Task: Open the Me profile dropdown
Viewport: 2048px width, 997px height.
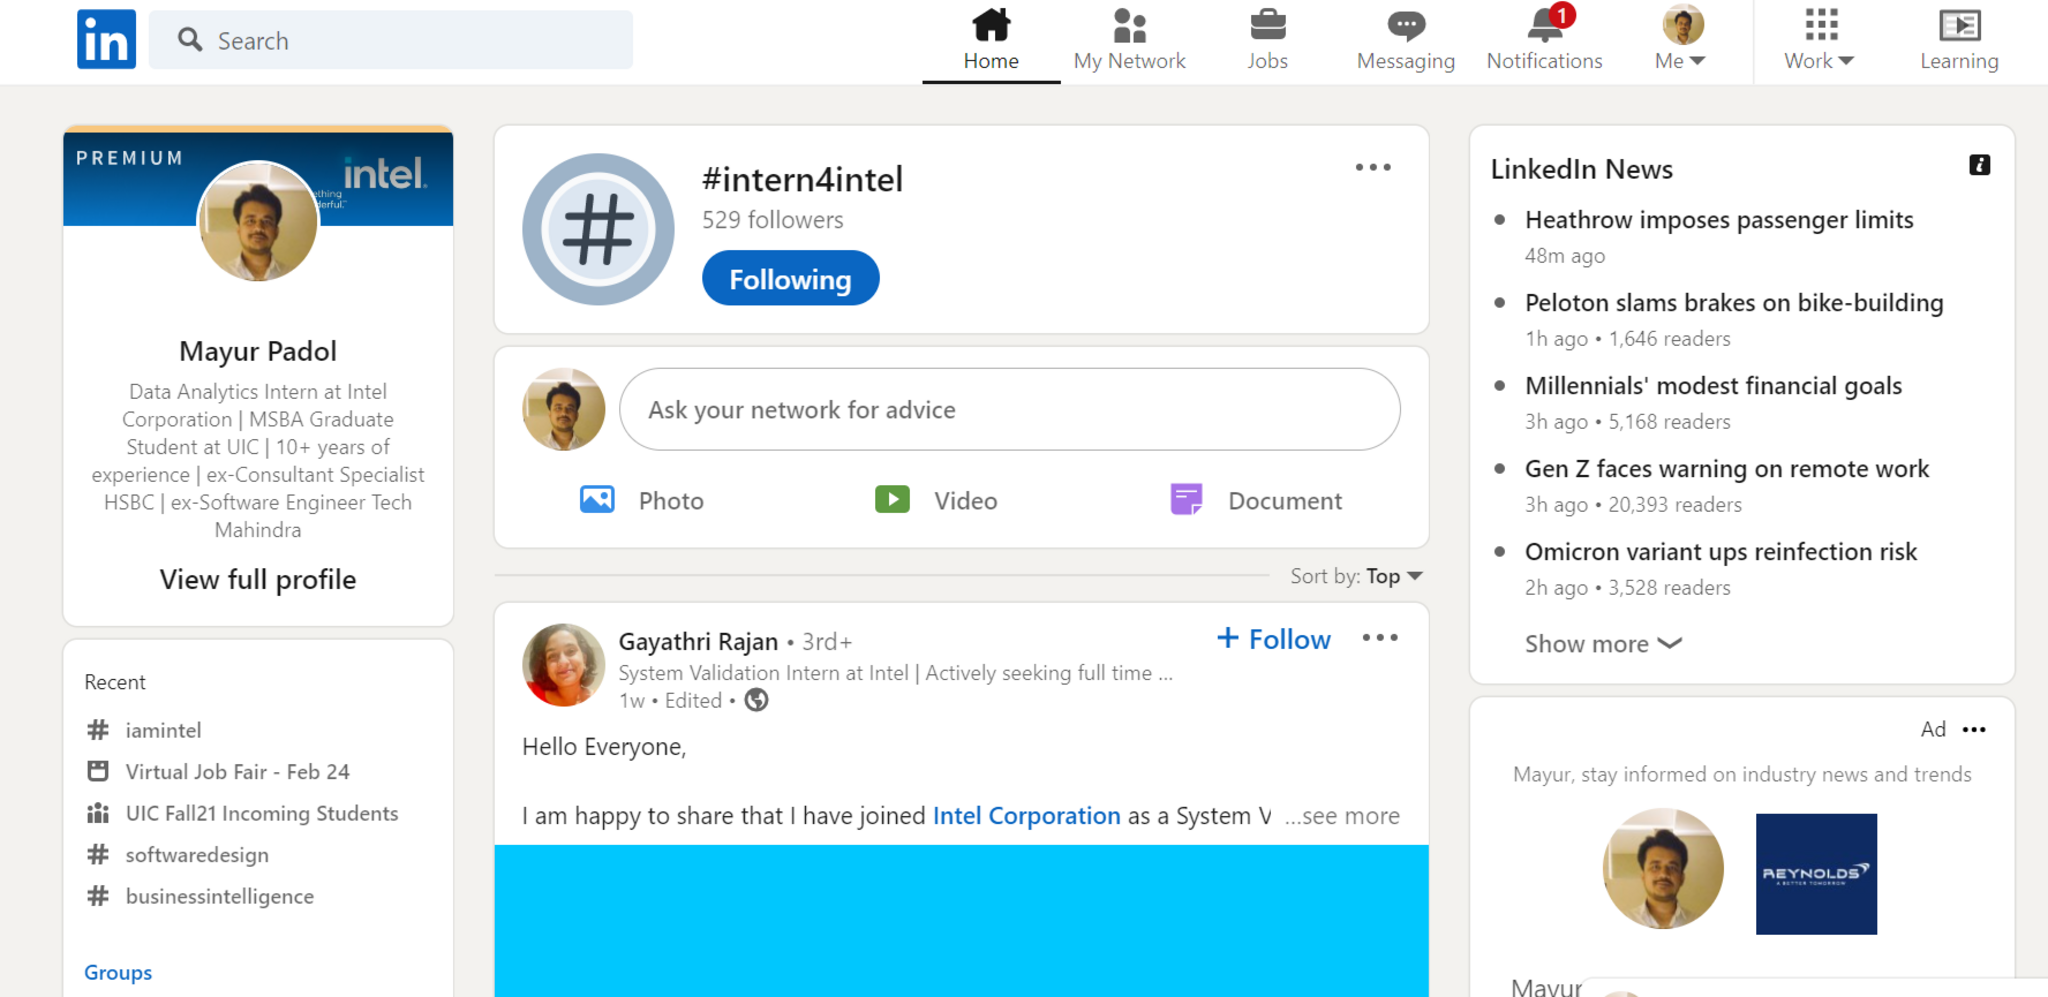Action: pos(1682,40)
